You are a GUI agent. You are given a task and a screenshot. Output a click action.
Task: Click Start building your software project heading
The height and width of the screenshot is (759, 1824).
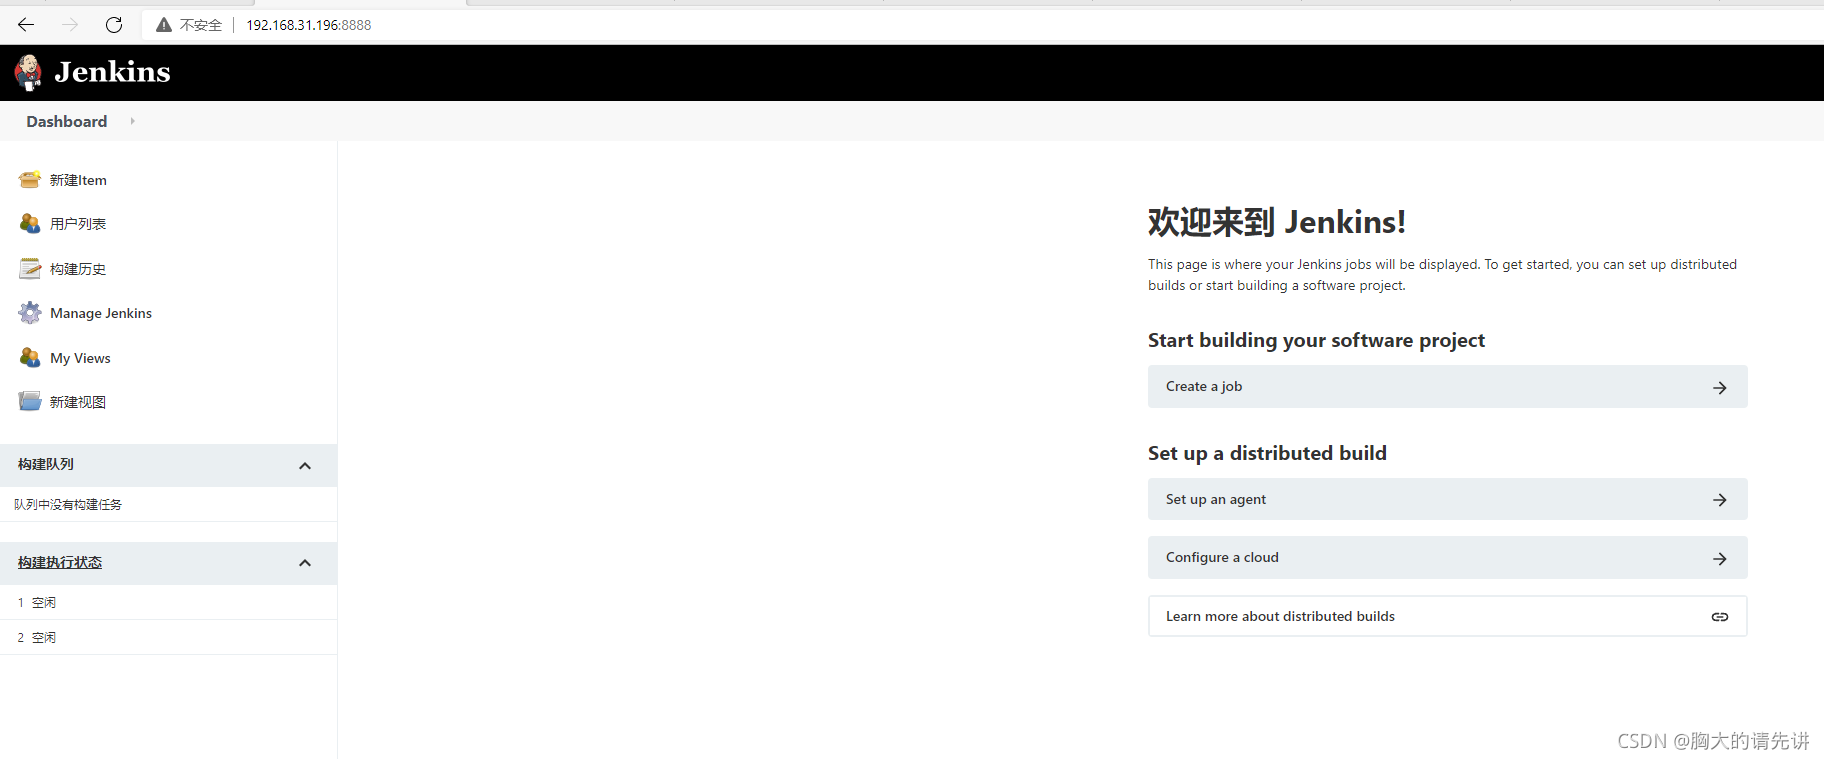[1316, 340]
